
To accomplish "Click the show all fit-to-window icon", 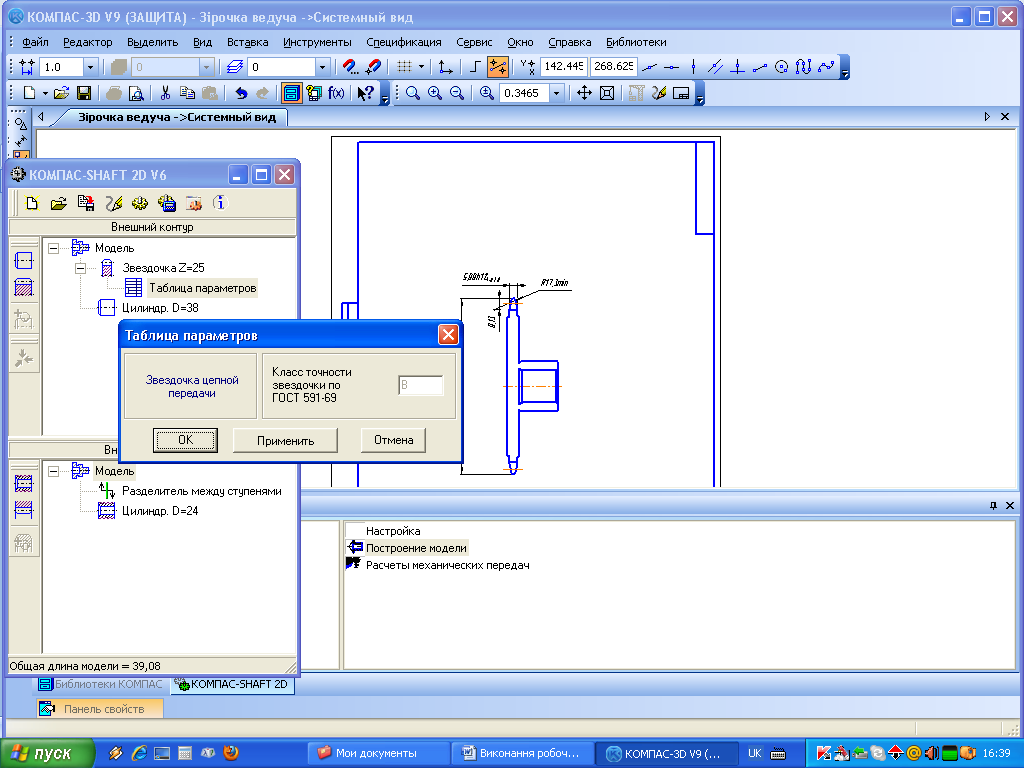I will [x=607, y=93].
